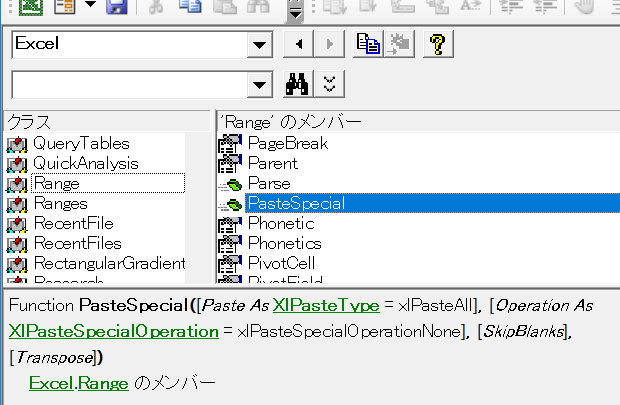Select the RectangularGradient class

point(110,263)
